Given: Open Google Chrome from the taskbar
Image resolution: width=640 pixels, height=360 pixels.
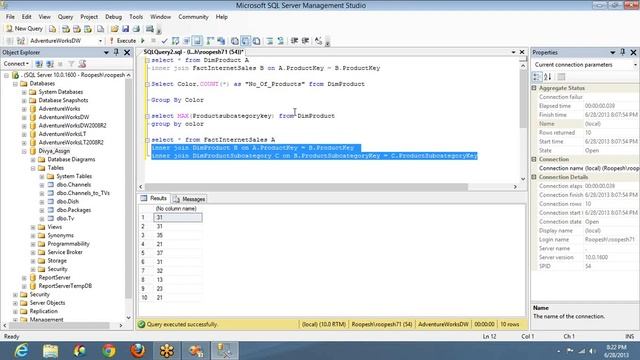Looking at the screenshot, I should coord(109,351).
